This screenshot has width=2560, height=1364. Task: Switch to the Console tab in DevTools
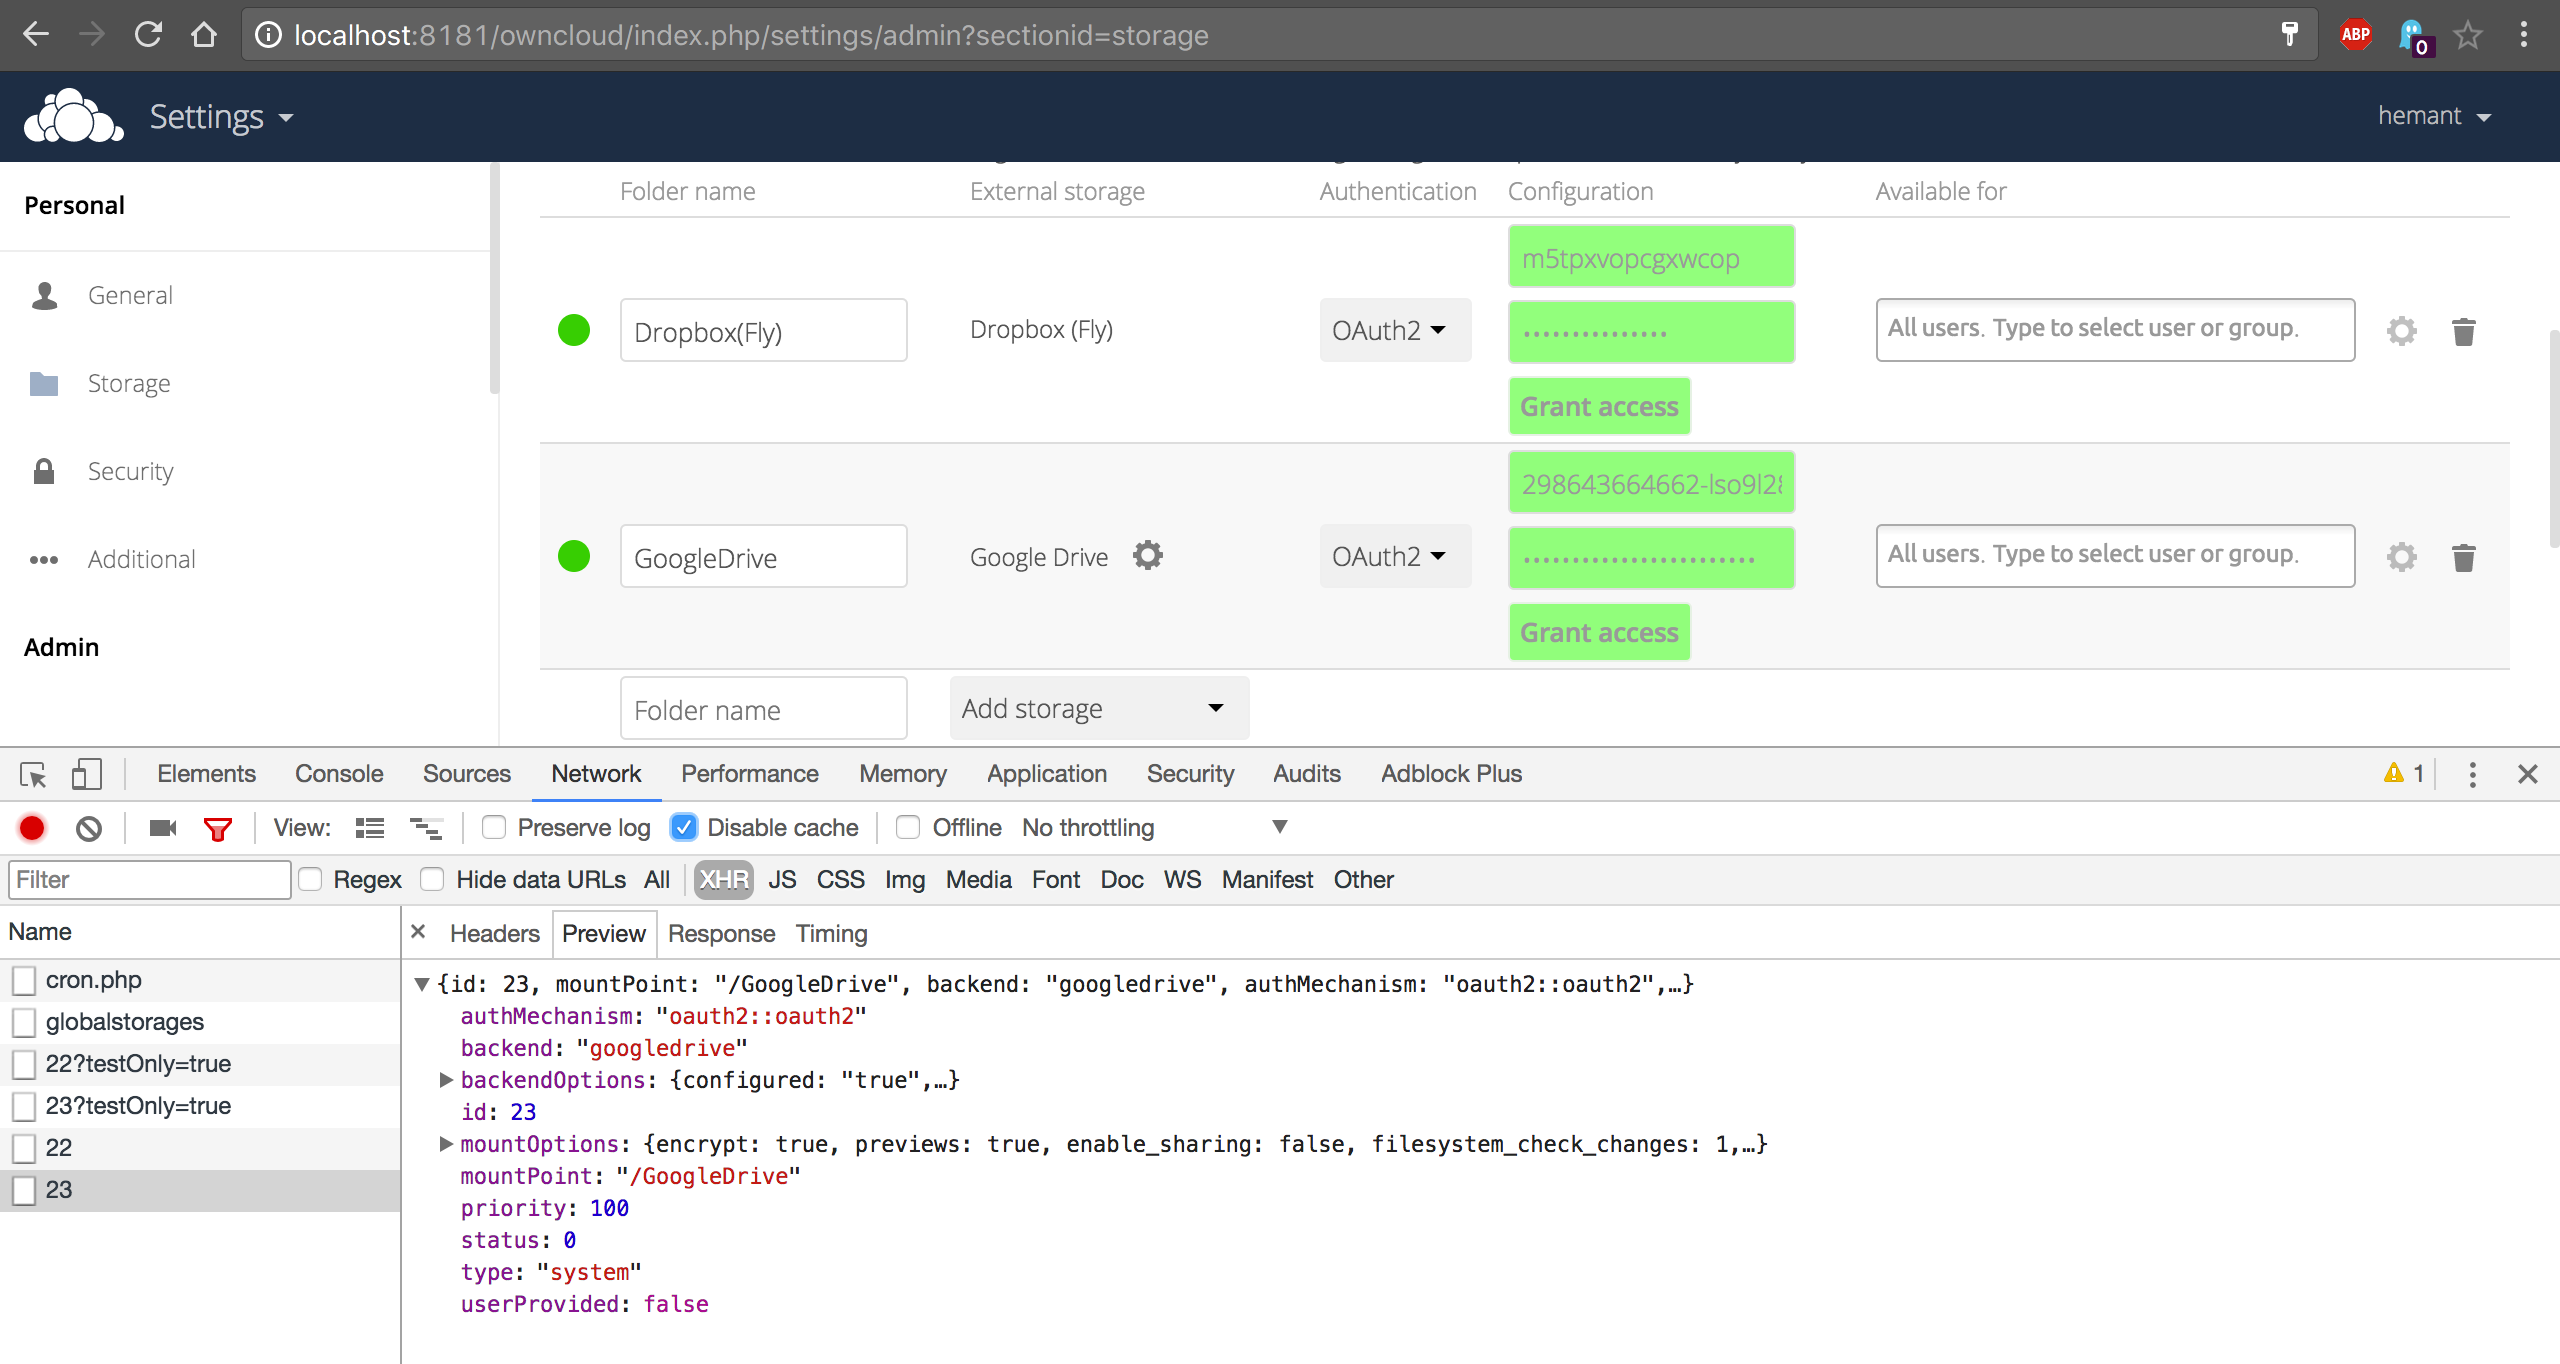point(338,774)
